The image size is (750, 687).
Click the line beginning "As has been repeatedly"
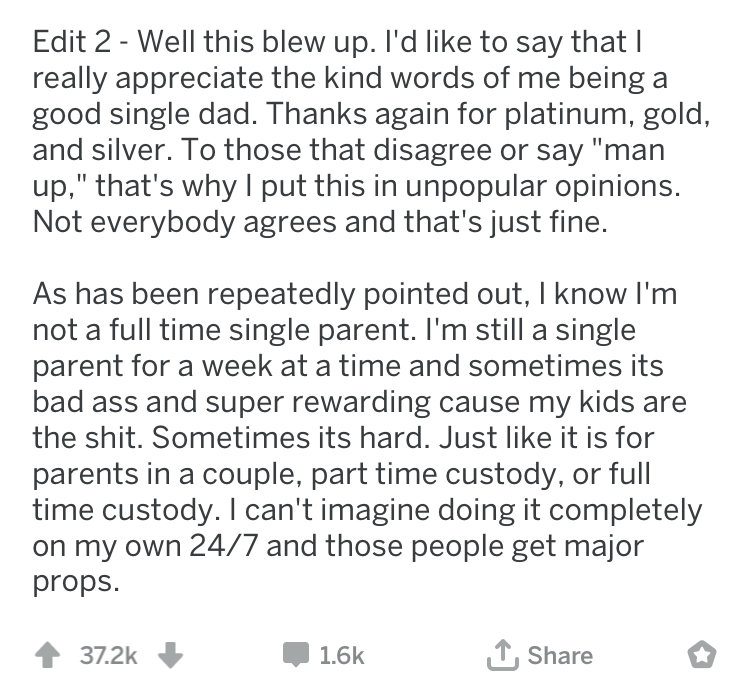(x=355, y=294)
